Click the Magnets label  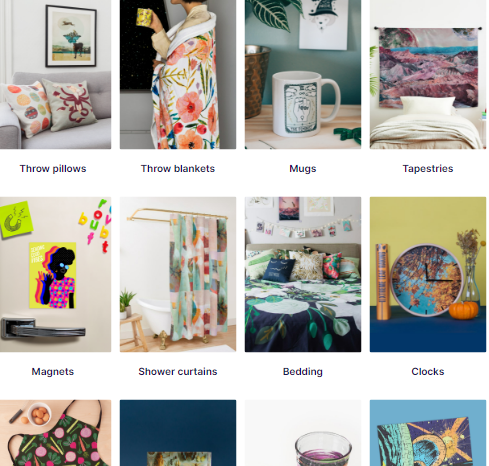pyautogui.click(x=53, y=372)
